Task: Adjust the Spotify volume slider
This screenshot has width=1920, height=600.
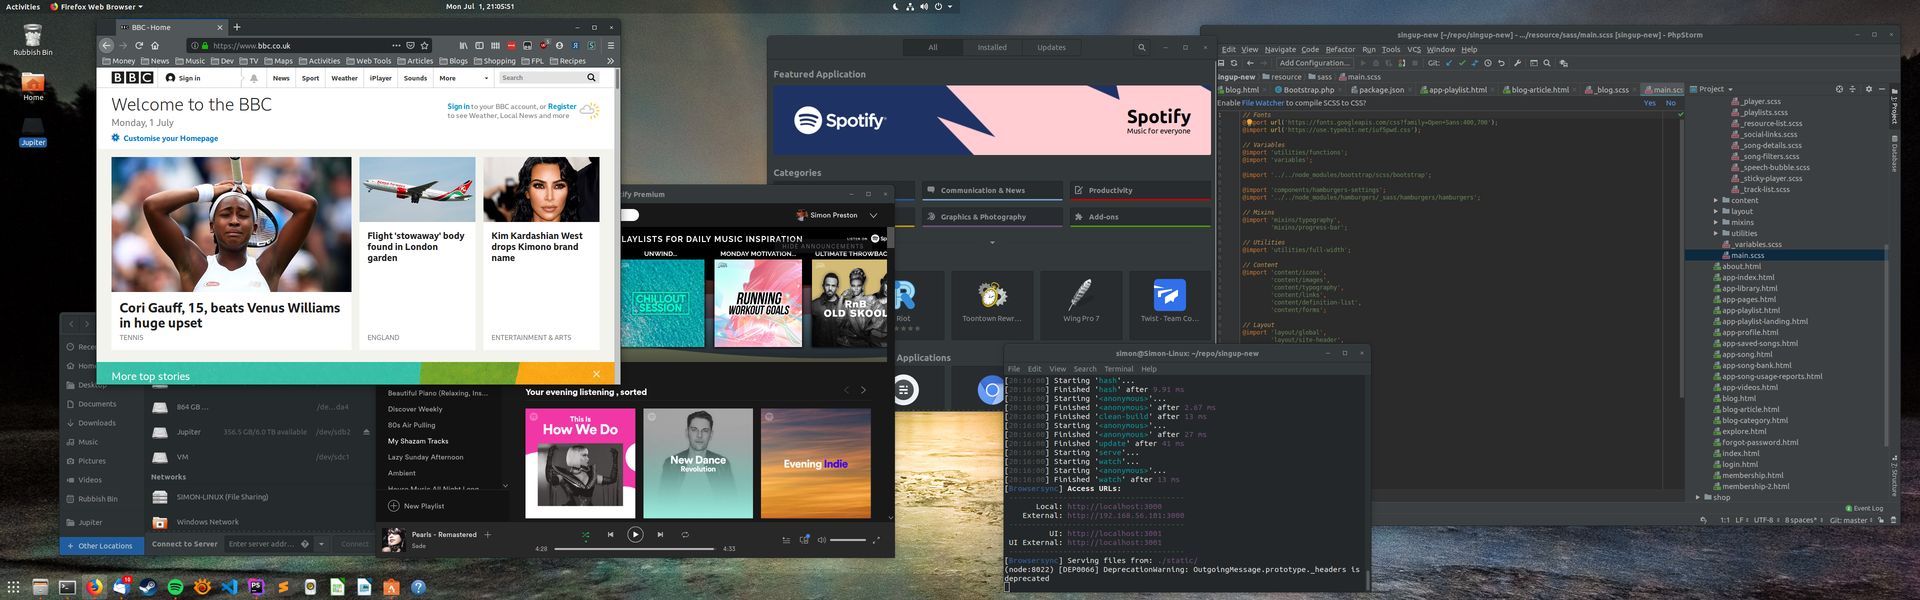Action: coord(848,540)
